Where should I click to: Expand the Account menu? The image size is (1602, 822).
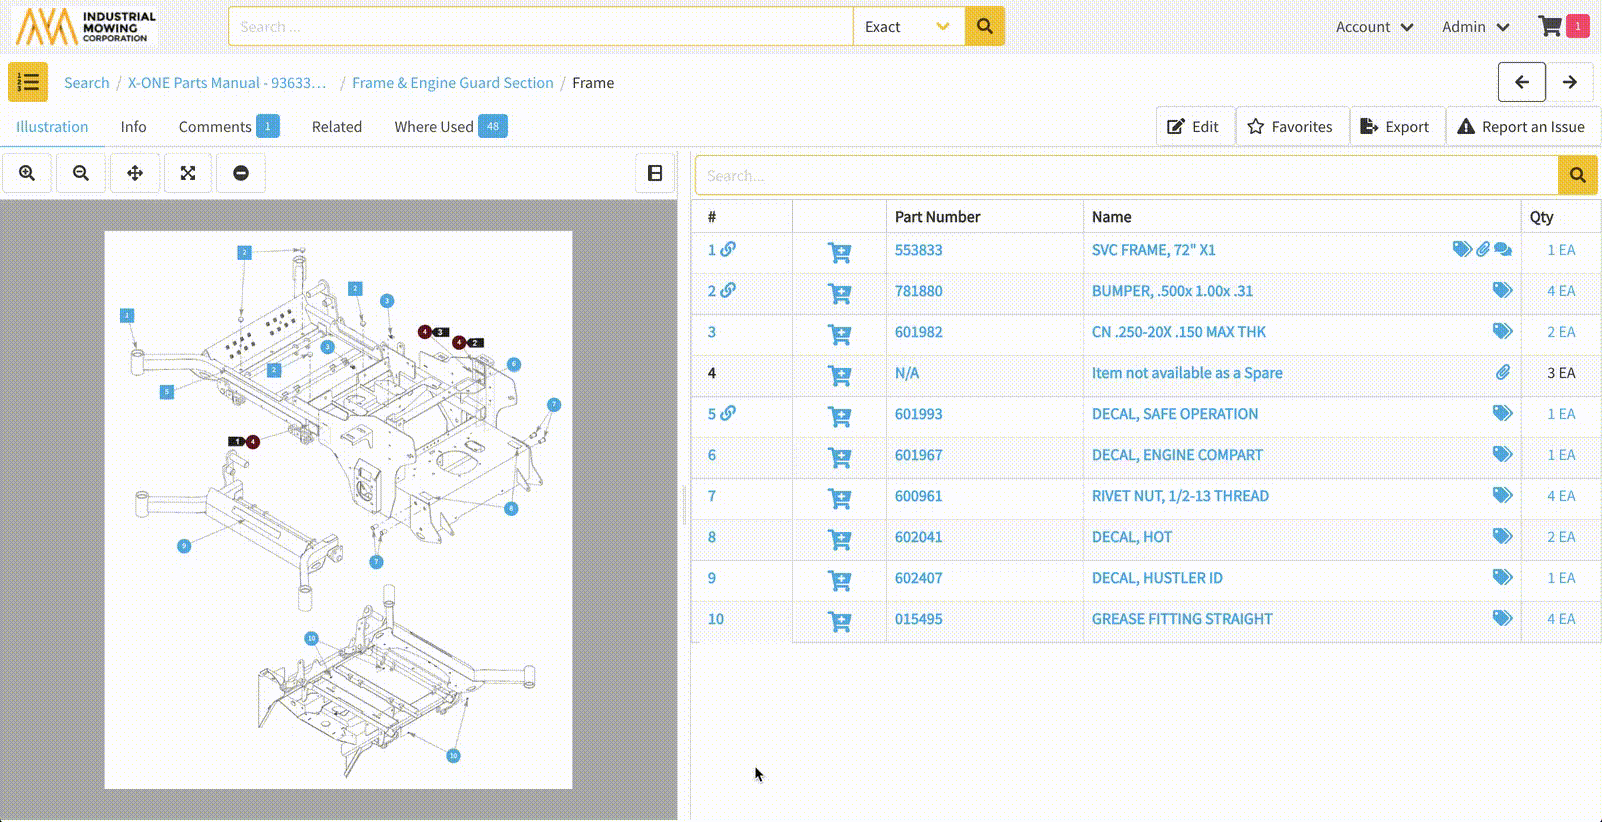pos(1374,27)
